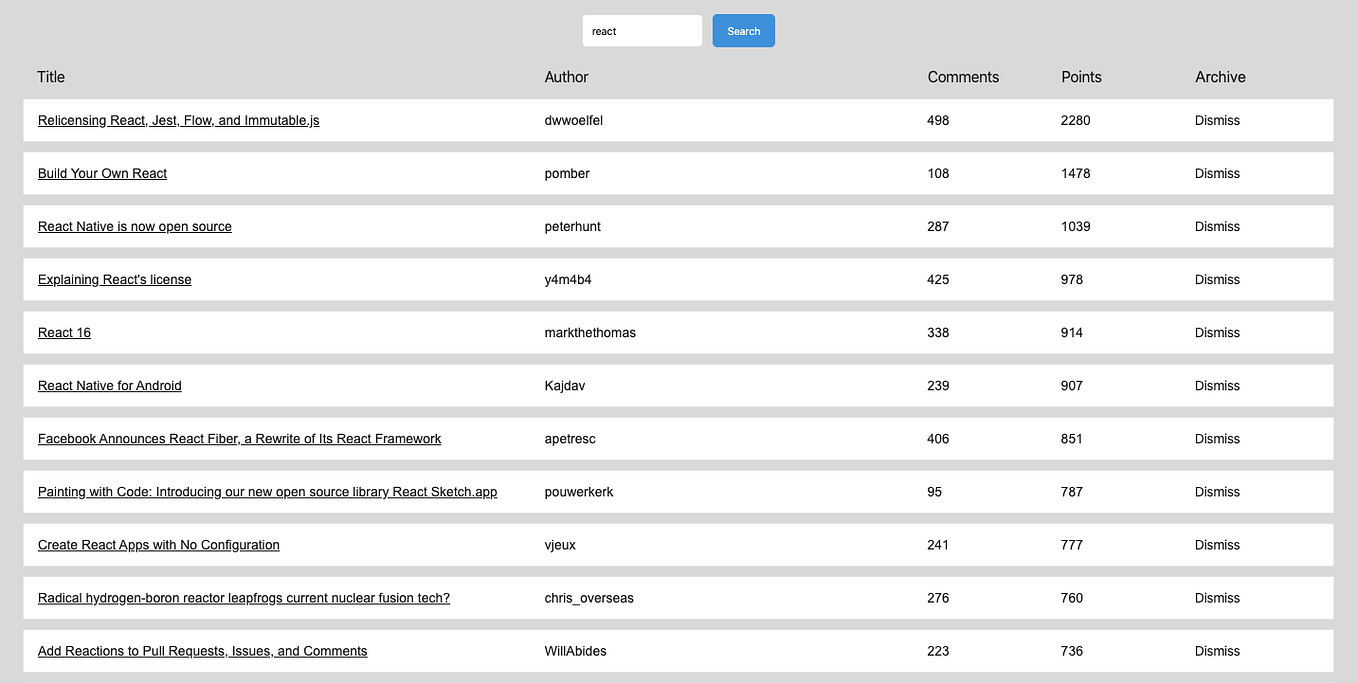Screen dimensions: 1358x683
Task: Open the React Native is now open source link
Action: pos(134,226)
